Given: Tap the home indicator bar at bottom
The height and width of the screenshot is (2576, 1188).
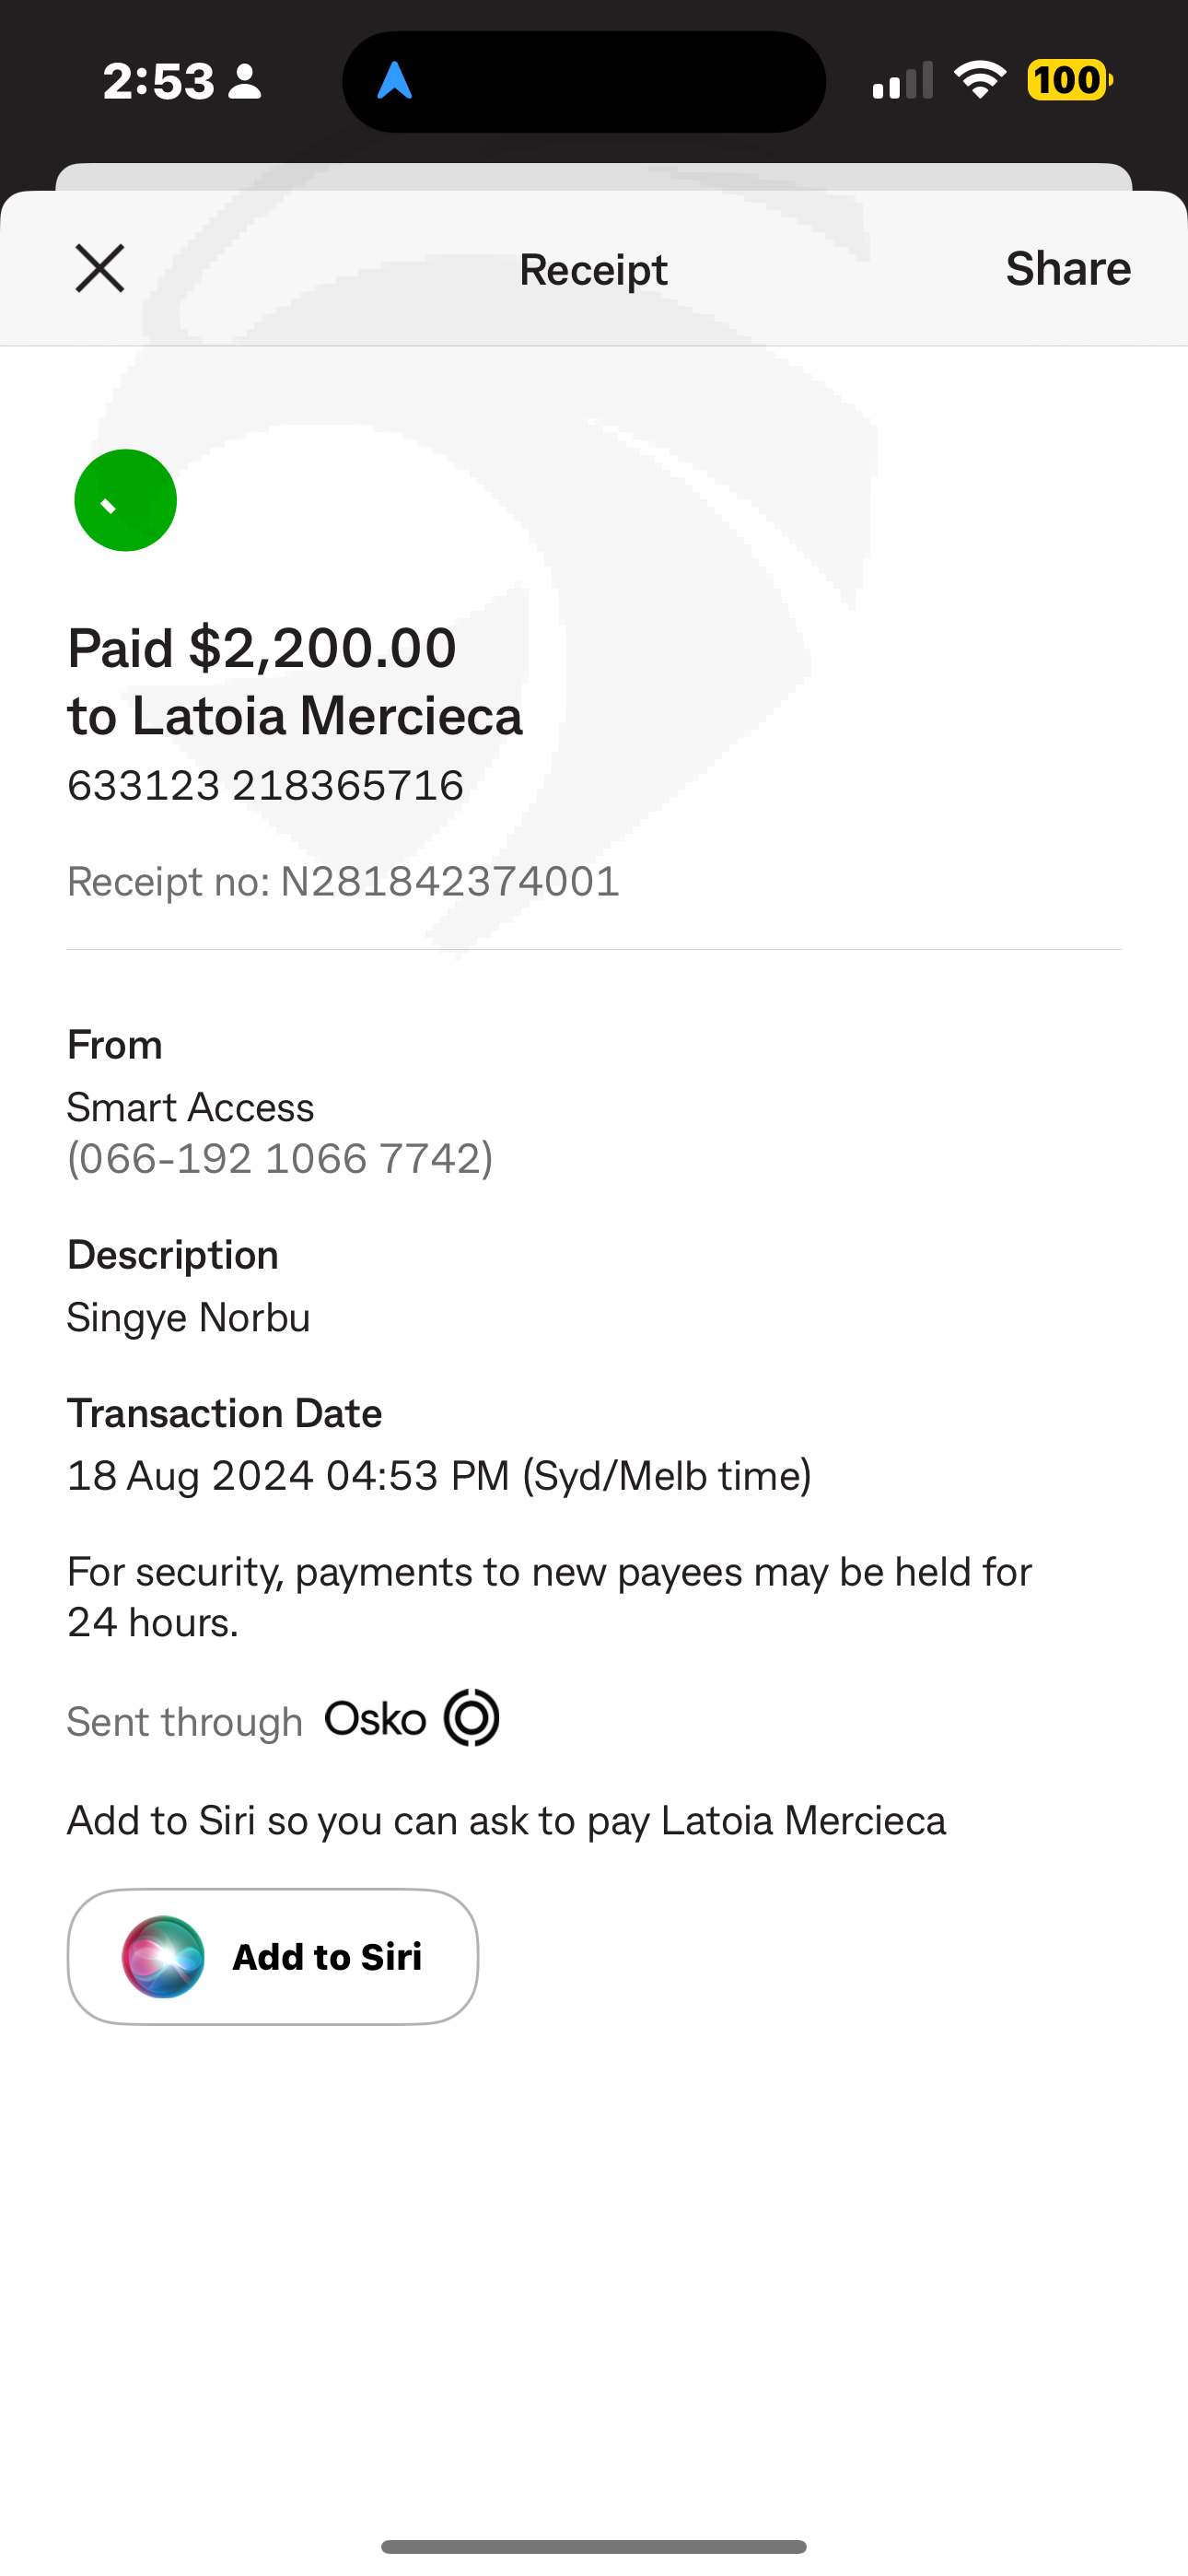Looking at the screenshot, I should [x=594, y=2546].
